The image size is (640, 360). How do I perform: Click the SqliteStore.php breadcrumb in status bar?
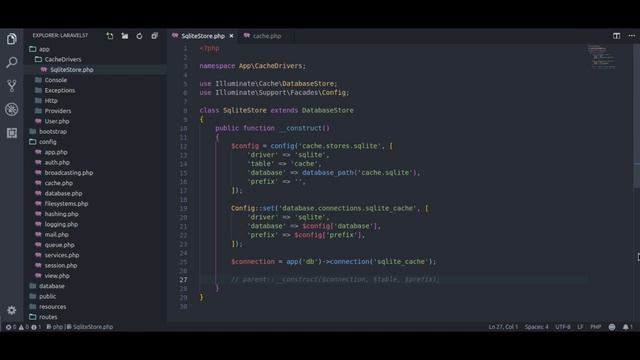(90, 327)
